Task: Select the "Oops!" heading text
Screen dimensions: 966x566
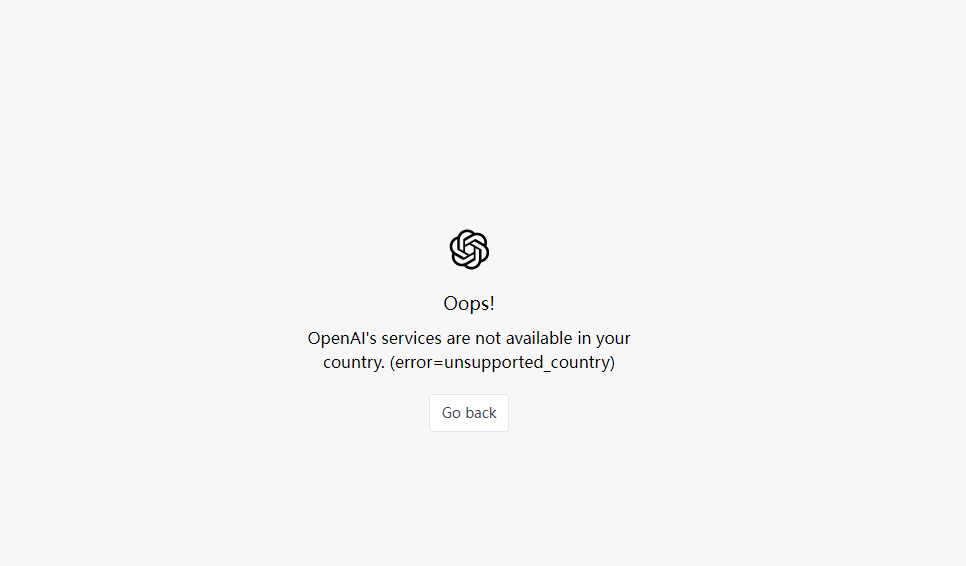Action: click(x=469, y=304)
